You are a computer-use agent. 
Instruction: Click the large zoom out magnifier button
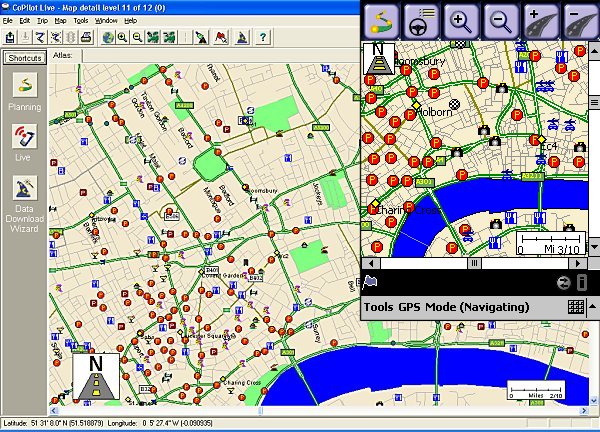click(501, 21)
